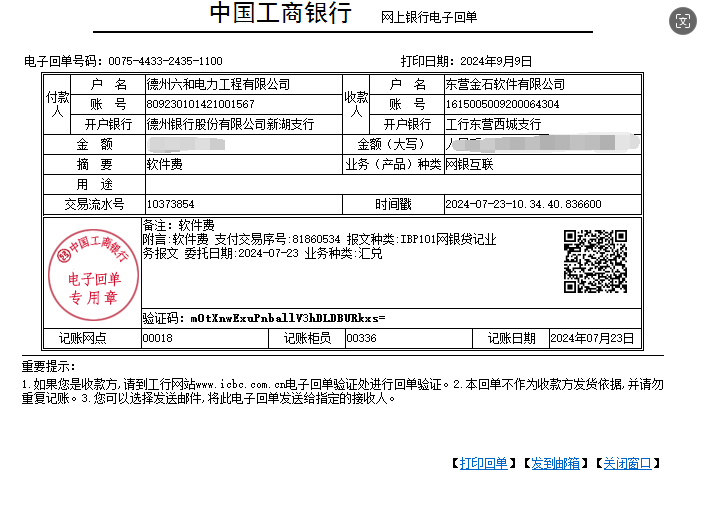Click the 业务（产品）种类 label cell
The image size is (705, 511).
tap(393, 164)
